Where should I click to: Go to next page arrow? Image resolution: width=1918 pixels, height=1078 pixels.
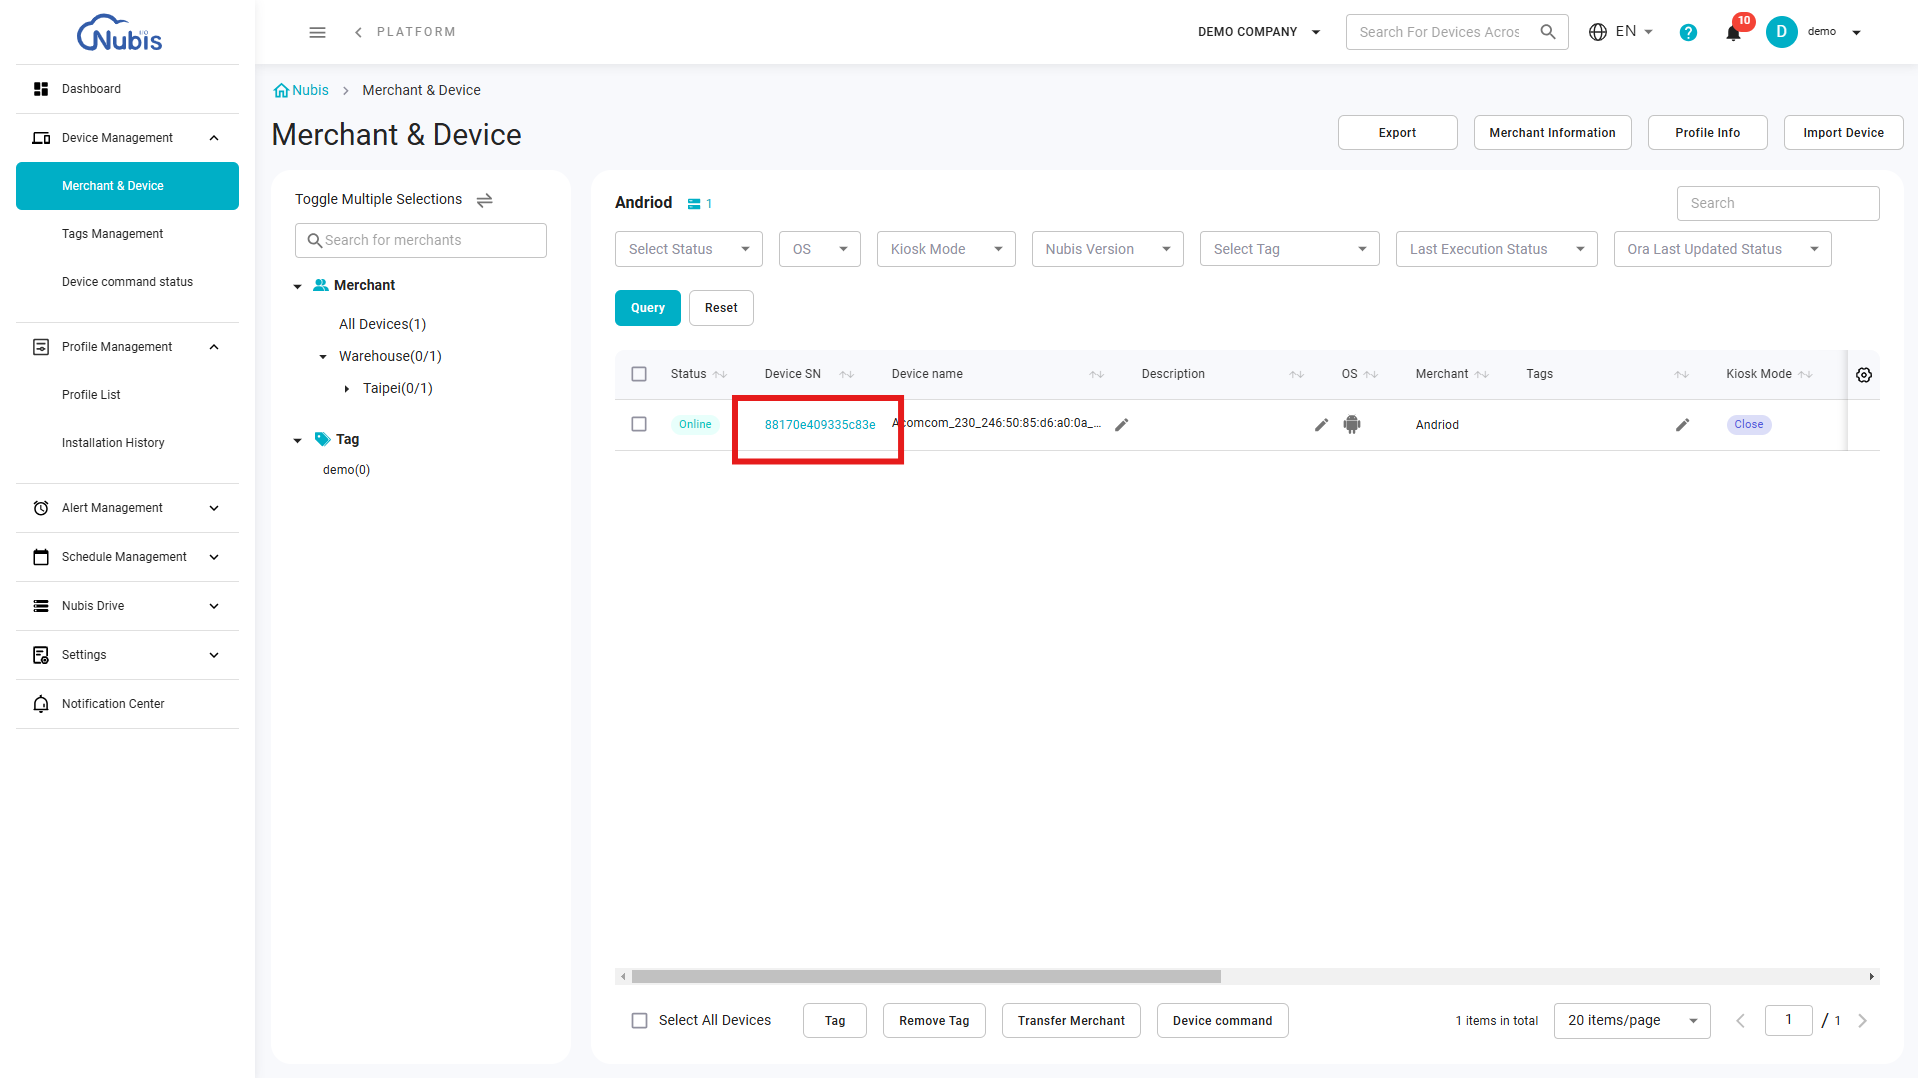pyautogui.click(x=1862, y=1021)
